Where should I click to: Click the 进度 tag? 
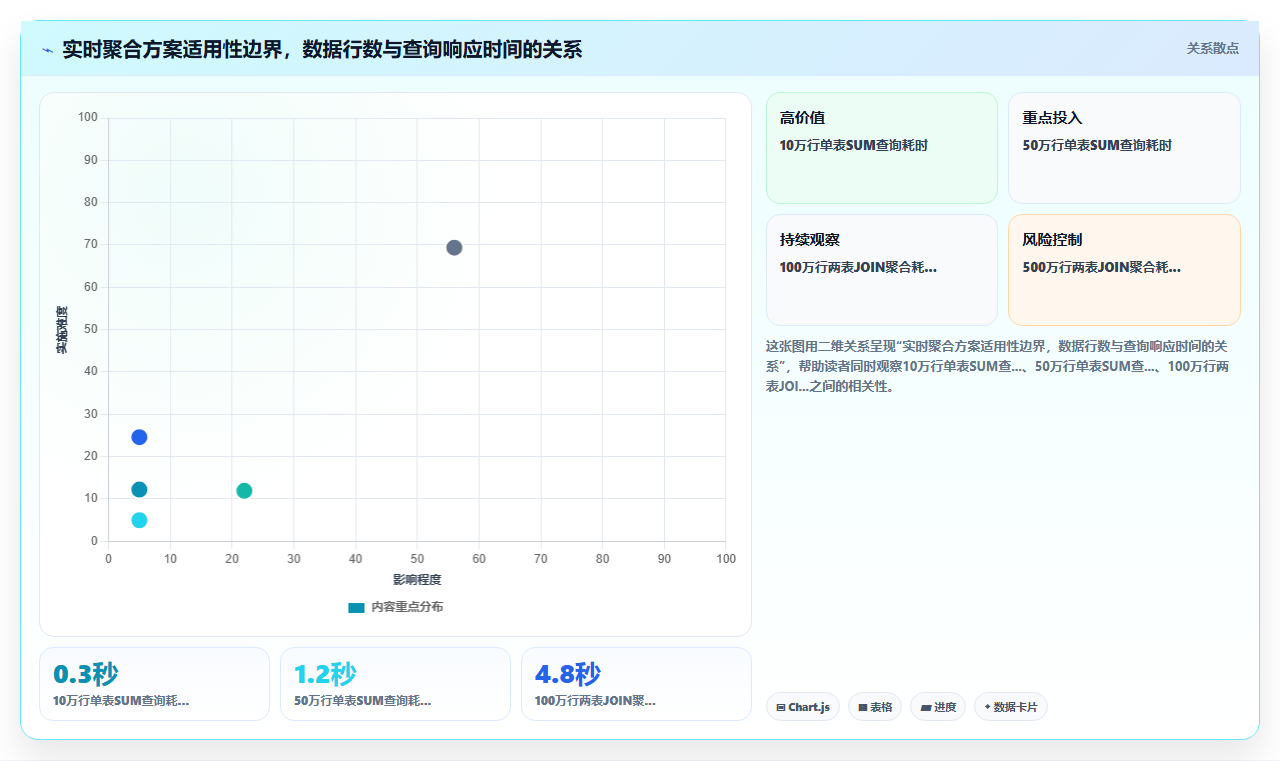(938, 707)
